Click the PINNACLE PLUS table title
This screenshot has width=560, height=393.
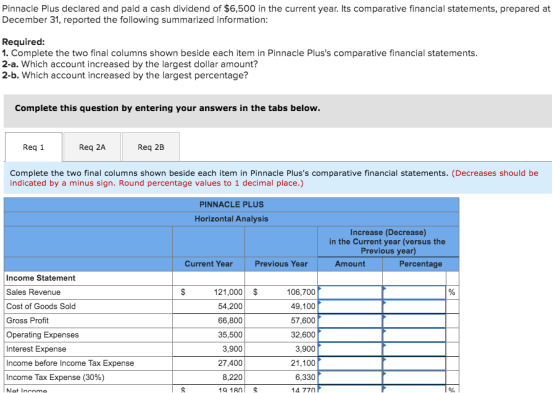231,204
